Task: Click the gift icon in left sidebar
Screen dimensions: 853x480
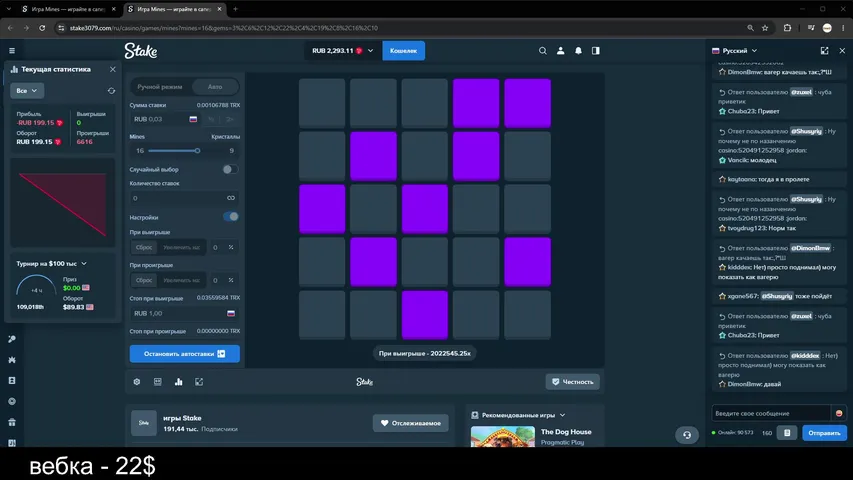Action: 12,422
